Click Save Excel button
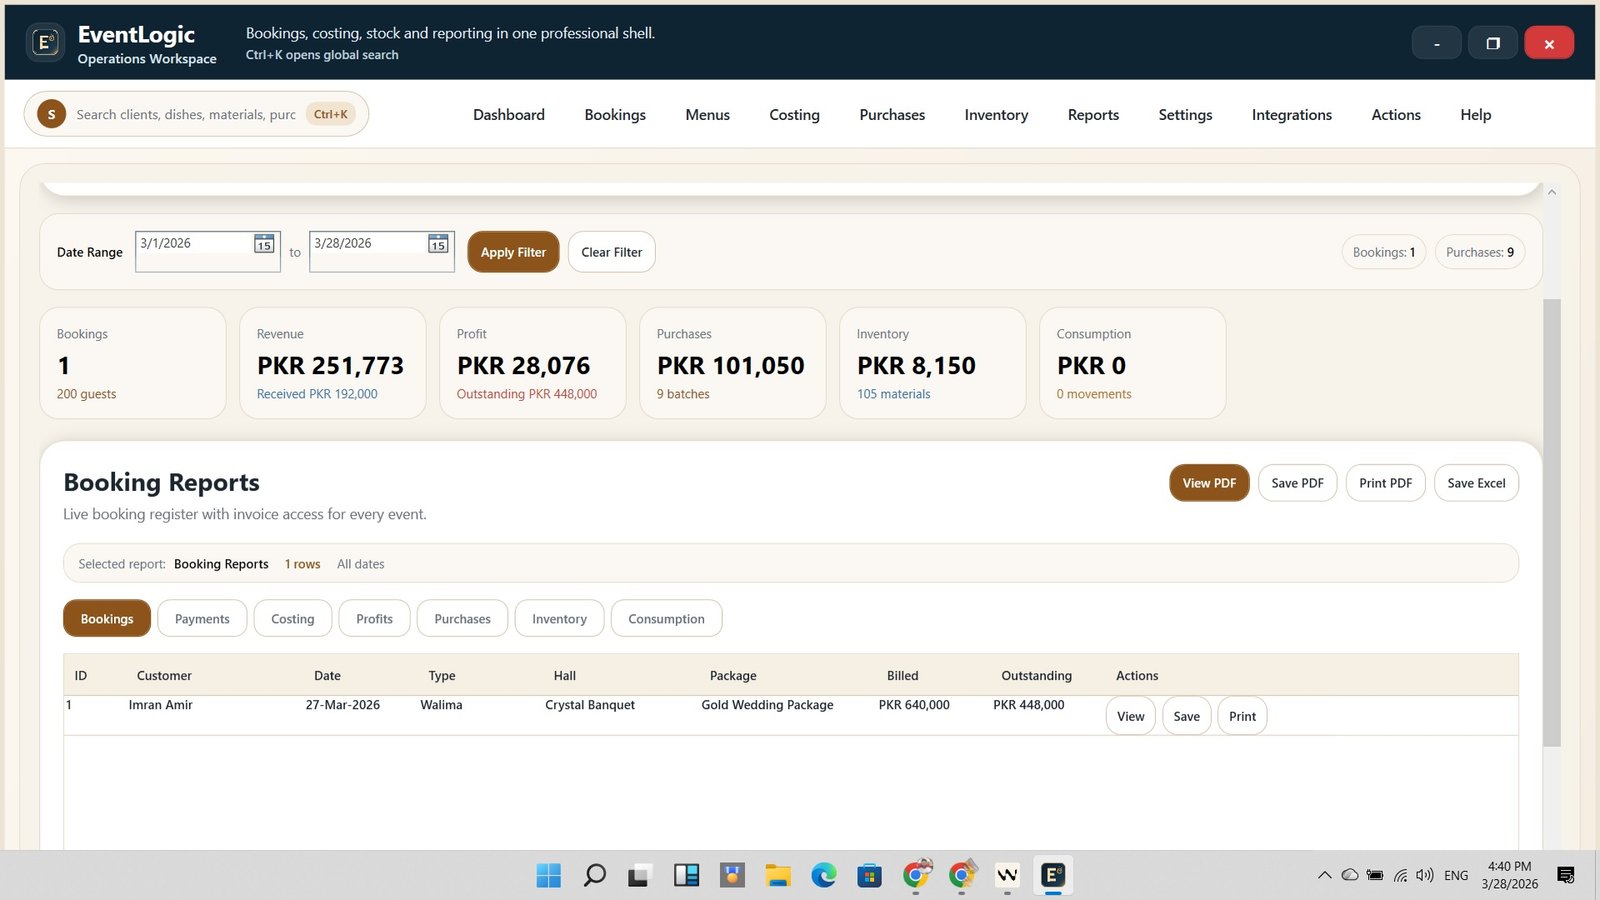The image size is (1600, 900). tap(1476, 483)
